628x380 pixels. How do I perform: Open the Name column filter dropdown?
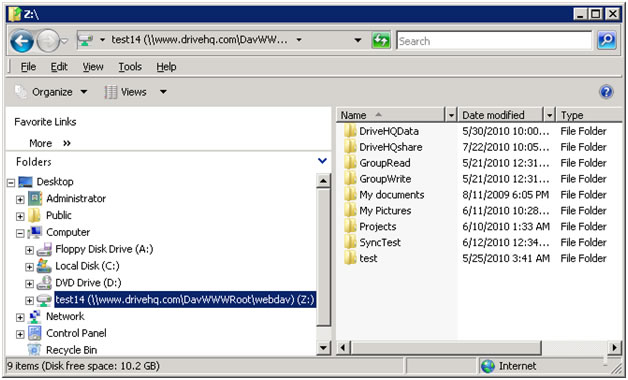(451, 115)
